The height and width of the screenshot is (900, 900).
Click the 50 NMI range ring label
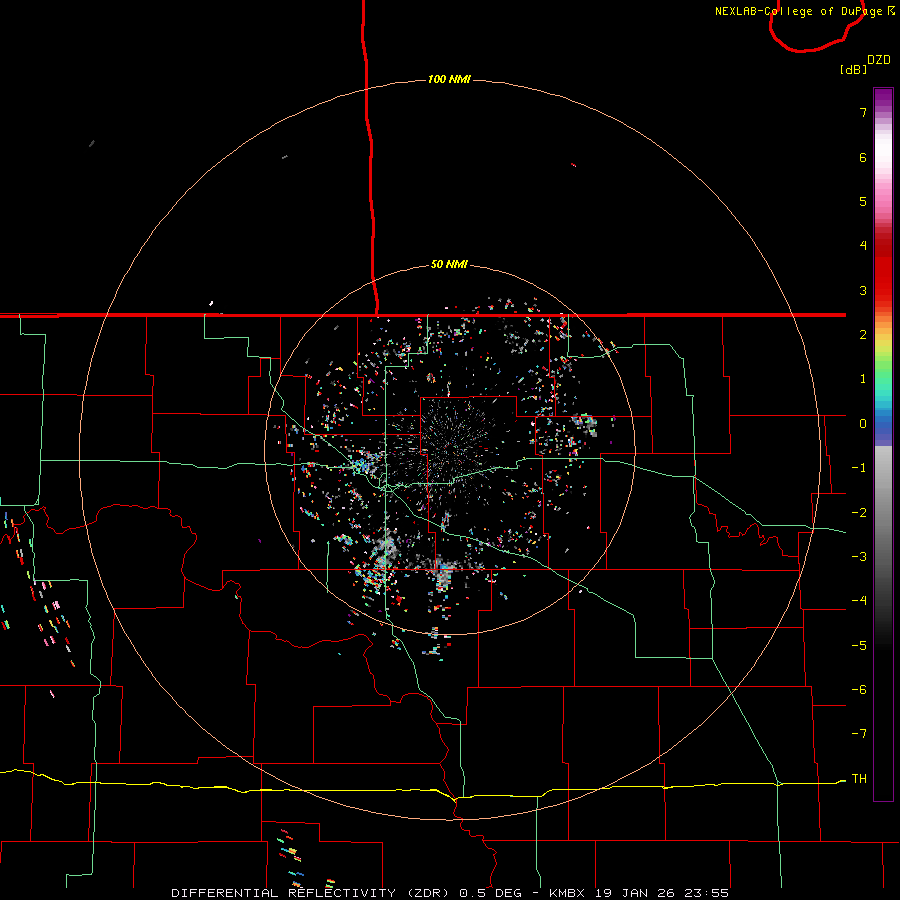[x=449, y=264]
